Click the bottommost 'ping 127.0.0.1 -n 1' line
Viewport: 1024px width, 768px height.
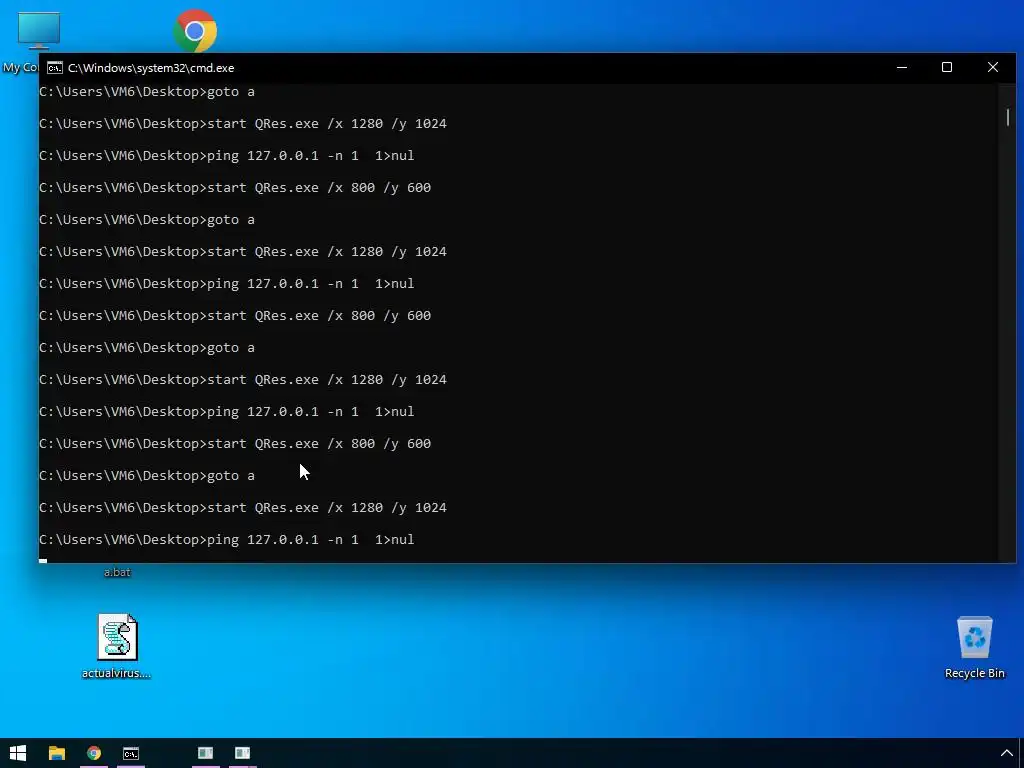(x=227, y=540)
